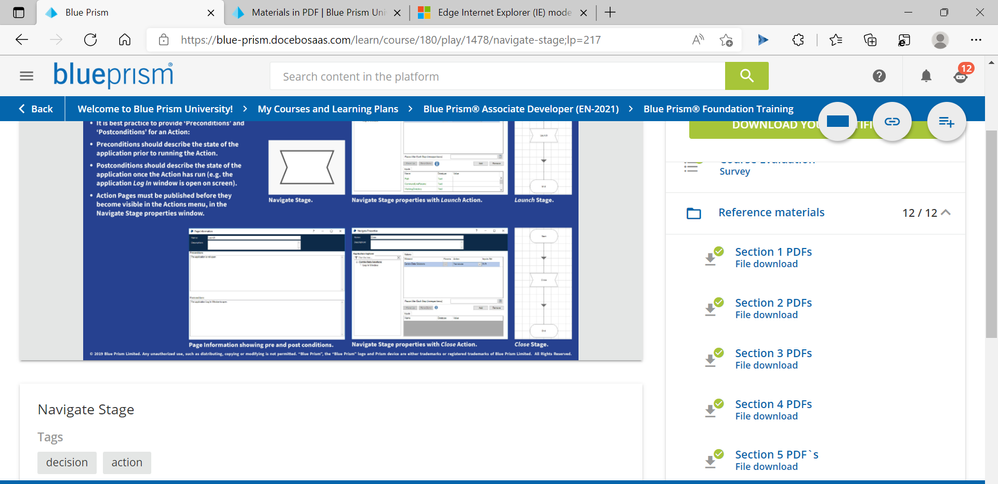This screenshot has height=484, width=998.
Task: Click the browser address bar URL
Action: (390, 40)
